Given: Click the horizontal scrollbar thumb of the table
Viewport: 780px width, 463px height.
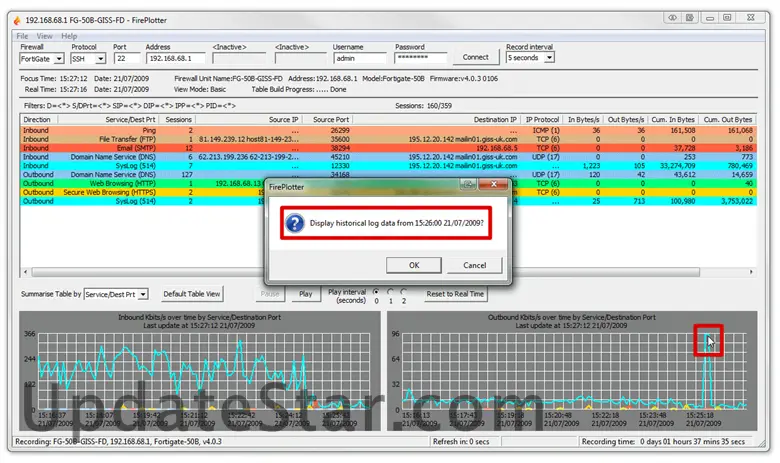Looking at the screenshot, I should tap(366, 272).
